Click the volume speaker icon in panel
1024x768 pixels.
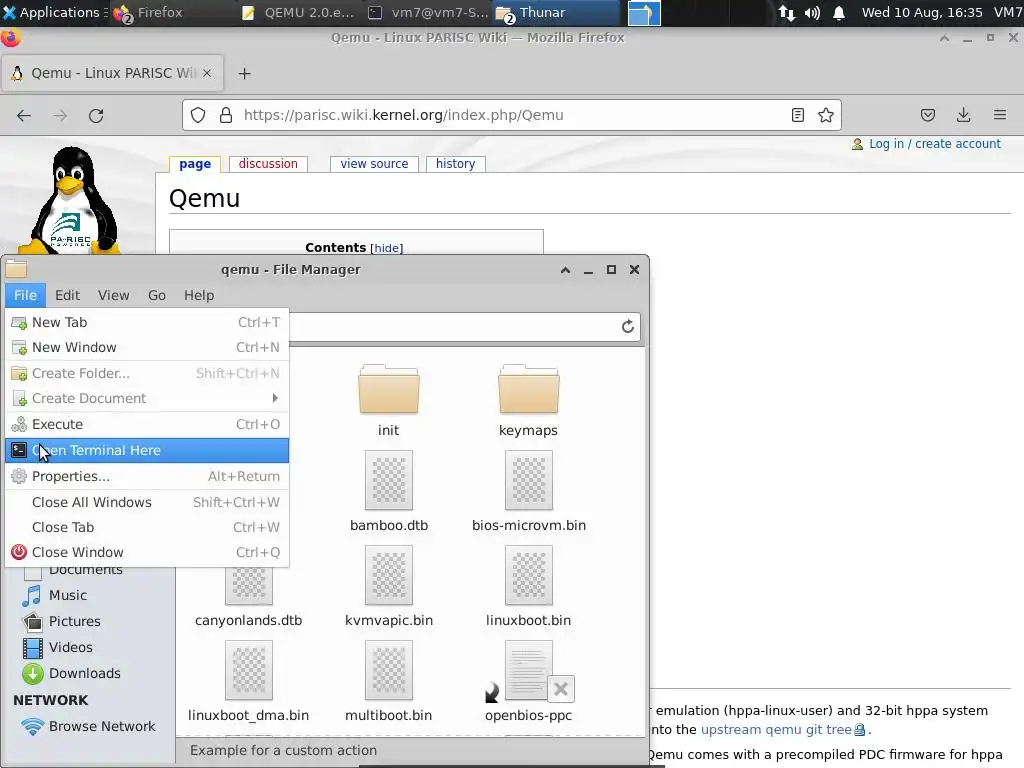click(812, 13)
